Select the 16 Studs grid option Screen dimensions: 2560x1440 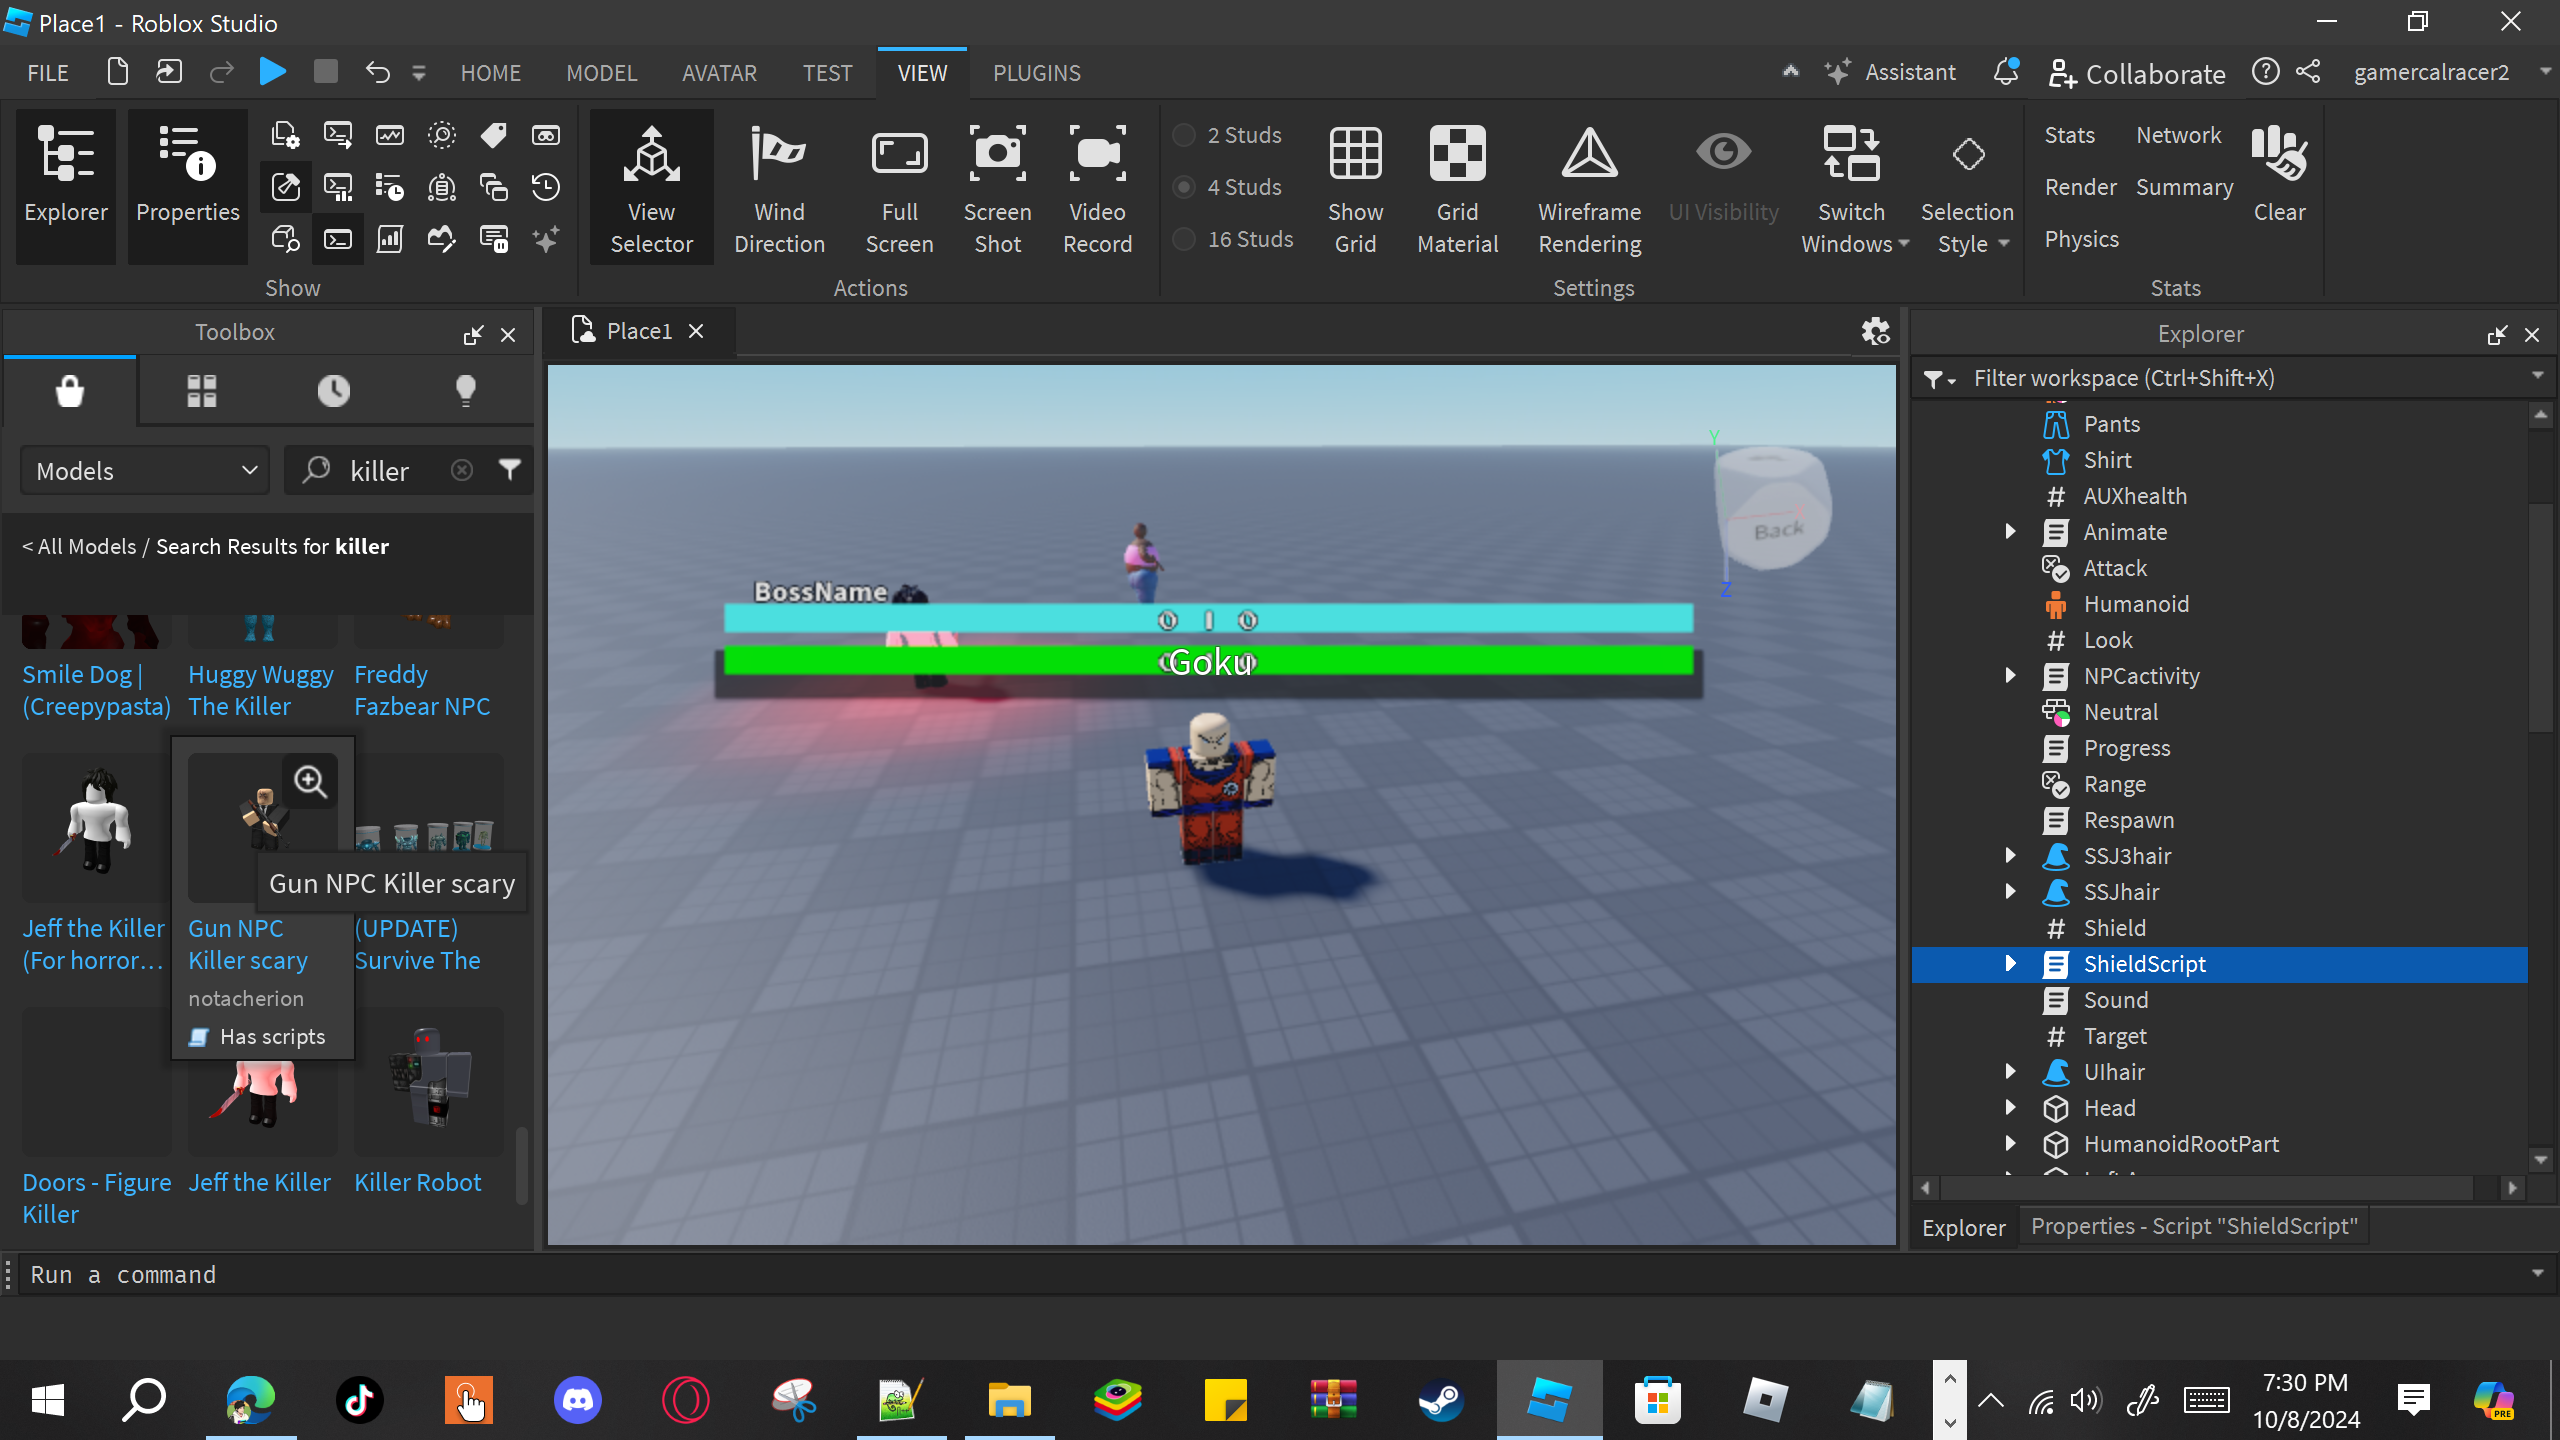[x=1184, y=239]
